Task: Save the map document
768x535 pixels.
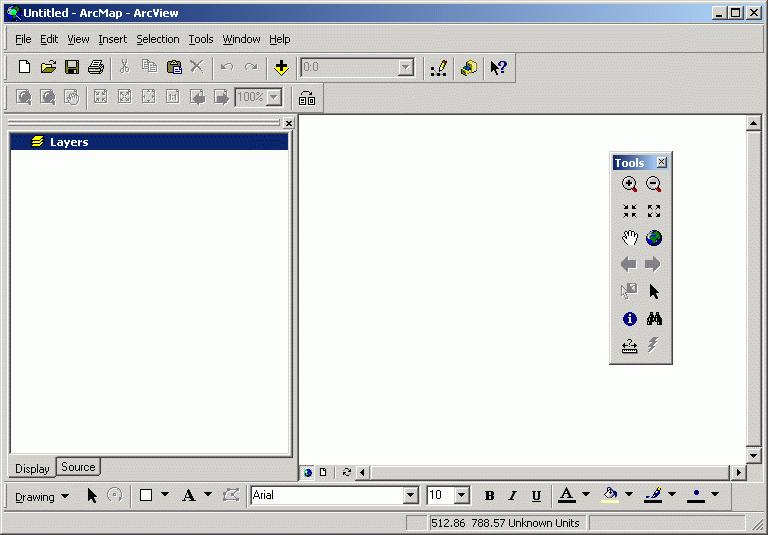Action: [72, 68]
